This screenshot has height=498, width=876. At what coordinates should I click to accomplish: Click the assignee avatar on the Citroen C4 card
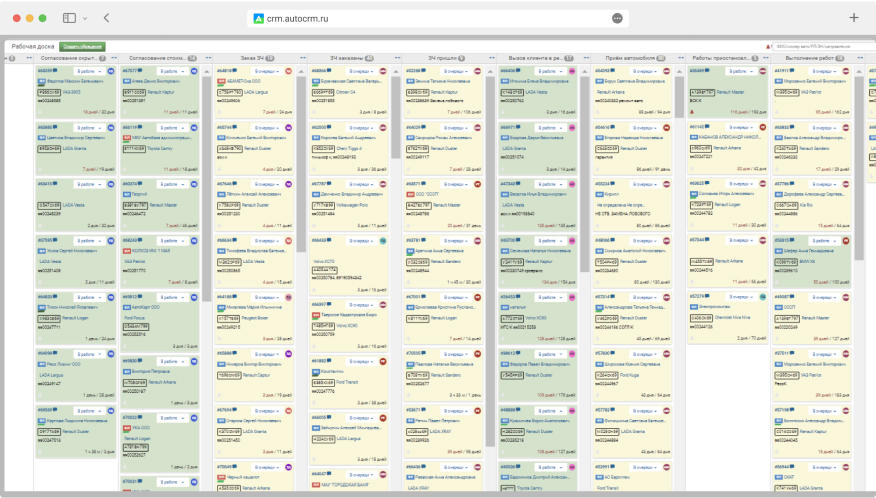[x=383, y=72]
